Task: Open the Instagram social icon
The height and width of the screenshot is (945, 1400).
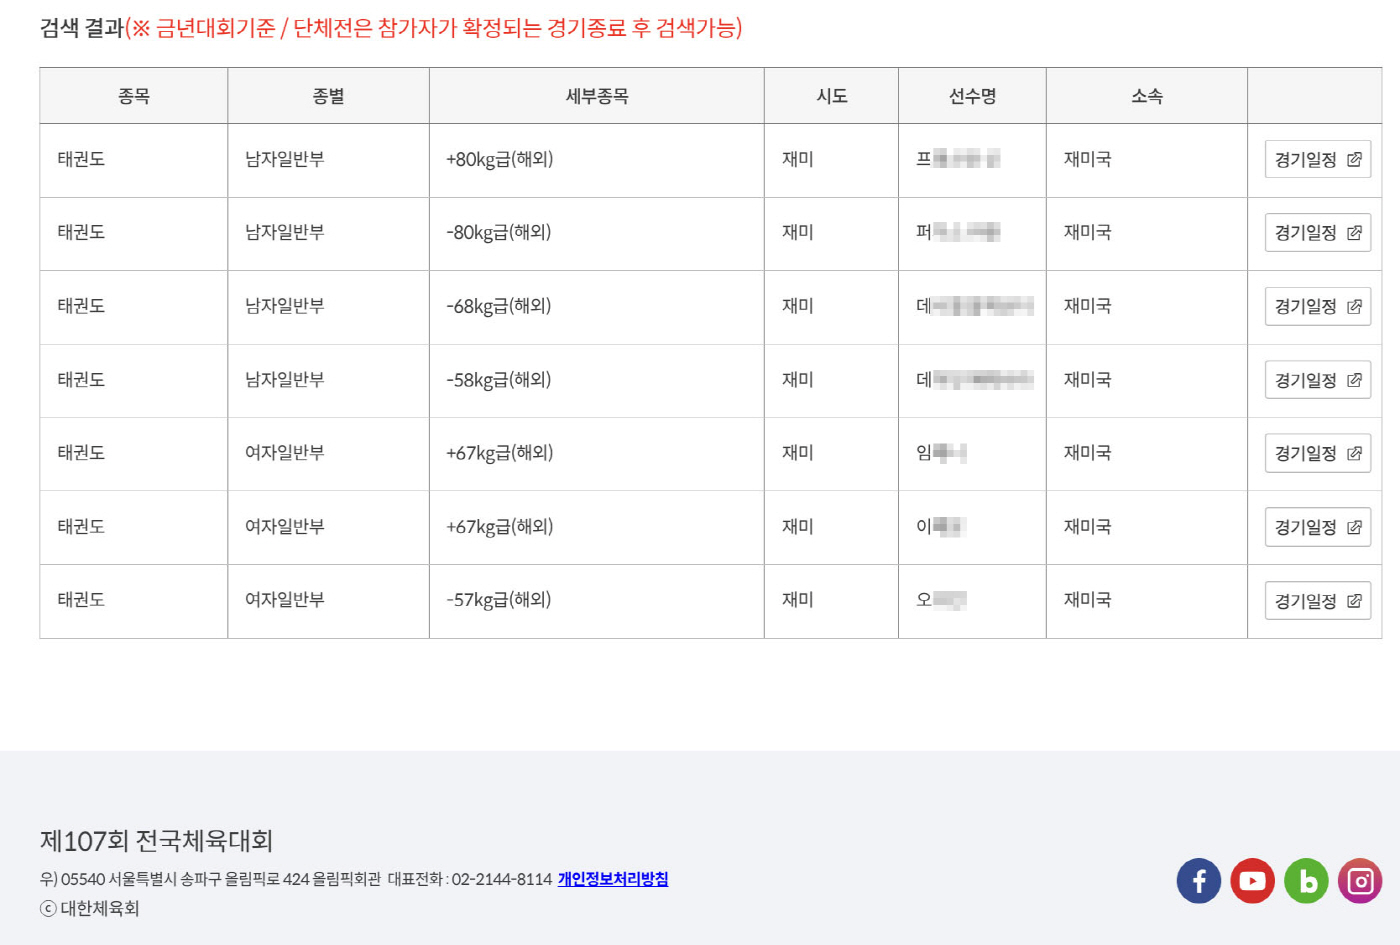Action: (1360, 881)
